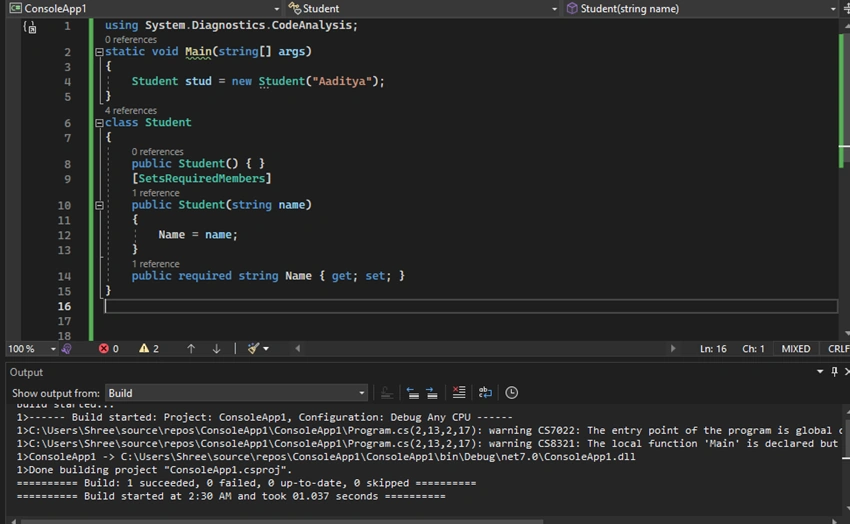Click '0 references' CodeLens above public Student()
Screen dimensions: 850x524
click(x=157, y=152)
